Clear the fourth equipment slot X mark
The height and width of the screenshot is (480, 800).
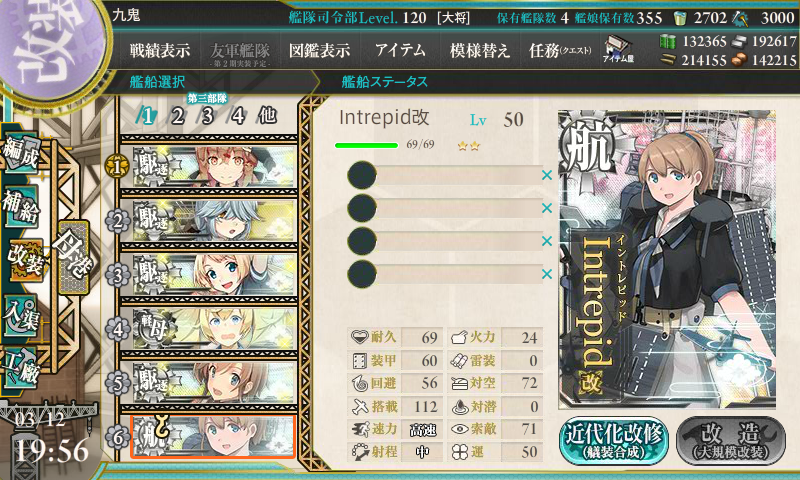pyautogui.click(x=547, y=274)
